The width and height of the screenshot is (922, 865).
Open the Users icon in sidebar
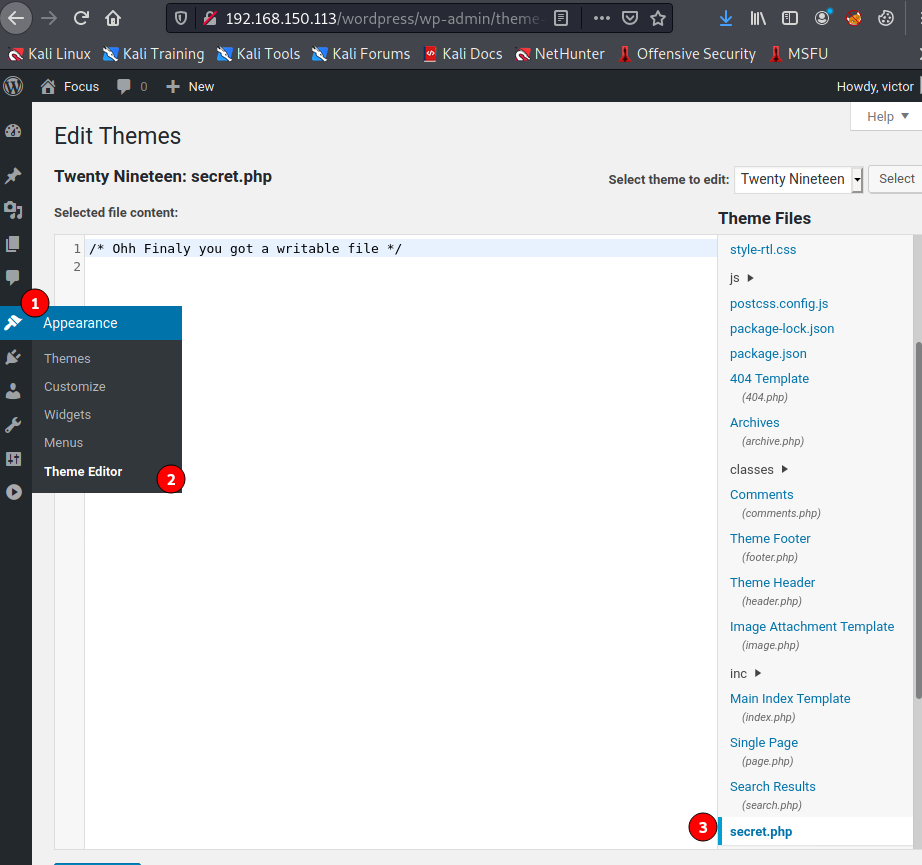(x=13, y=391)
